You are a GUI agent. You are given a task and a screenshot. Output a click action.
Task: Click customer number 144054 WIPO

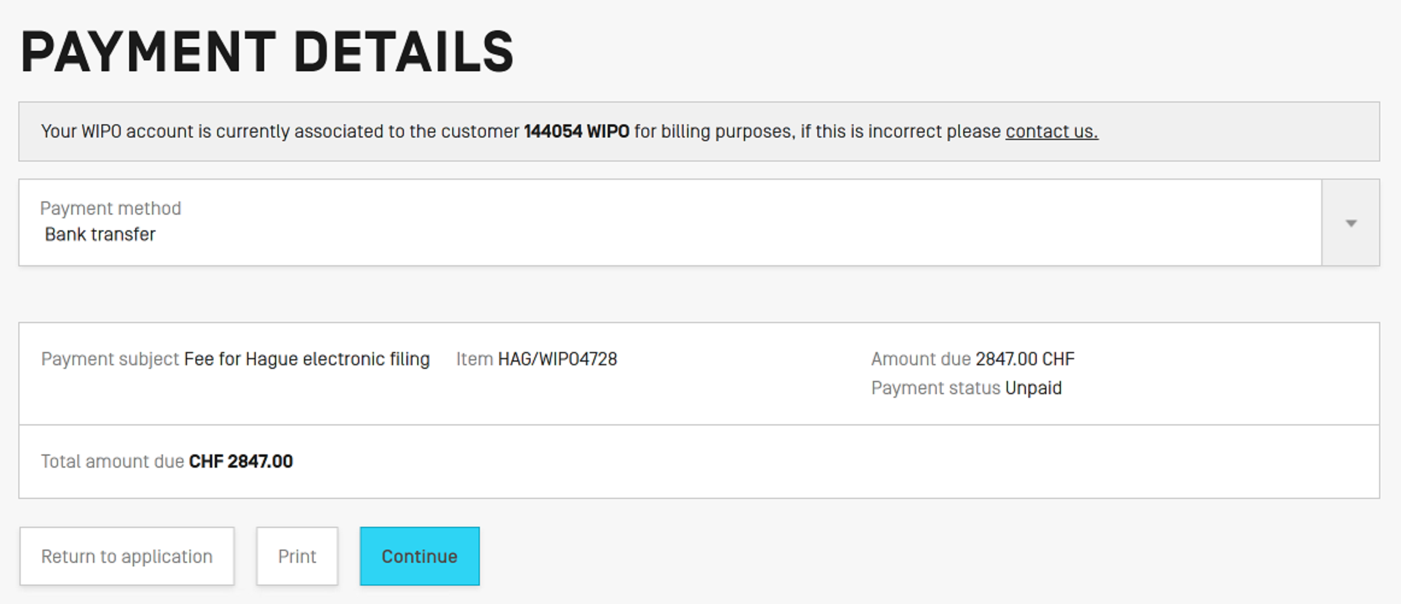coord(576,131)
